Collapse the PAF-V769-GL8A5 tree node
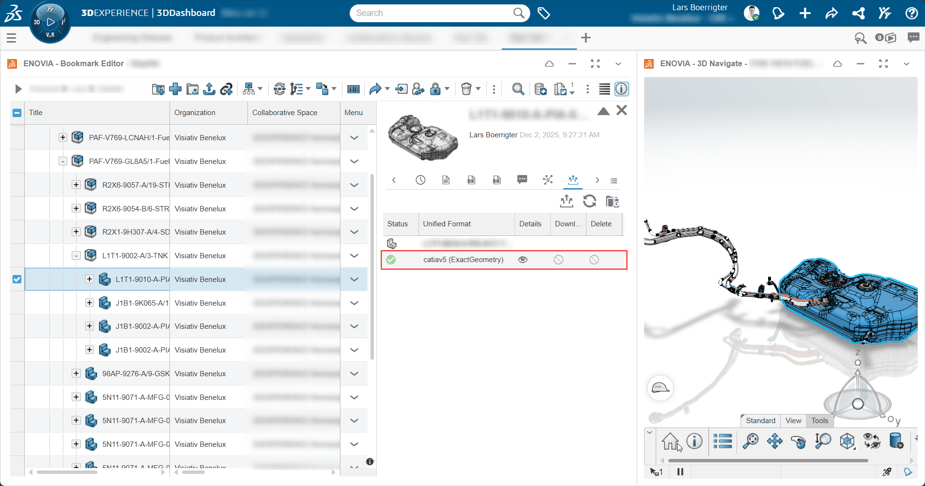Viewport: 925px width, 486px height. pyautogui.click(x=62, y=161)
